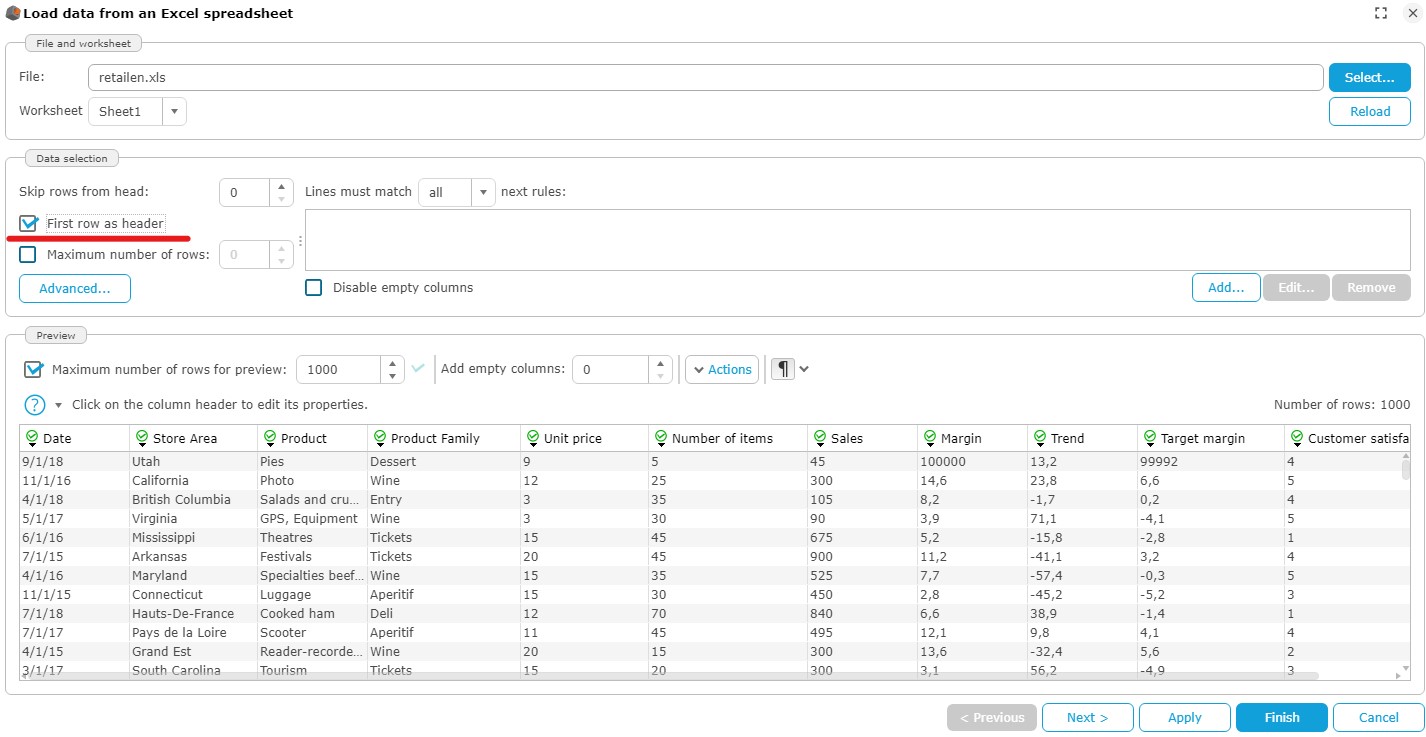
Task: Uncheck First row as header
Action: pos(28,223)
